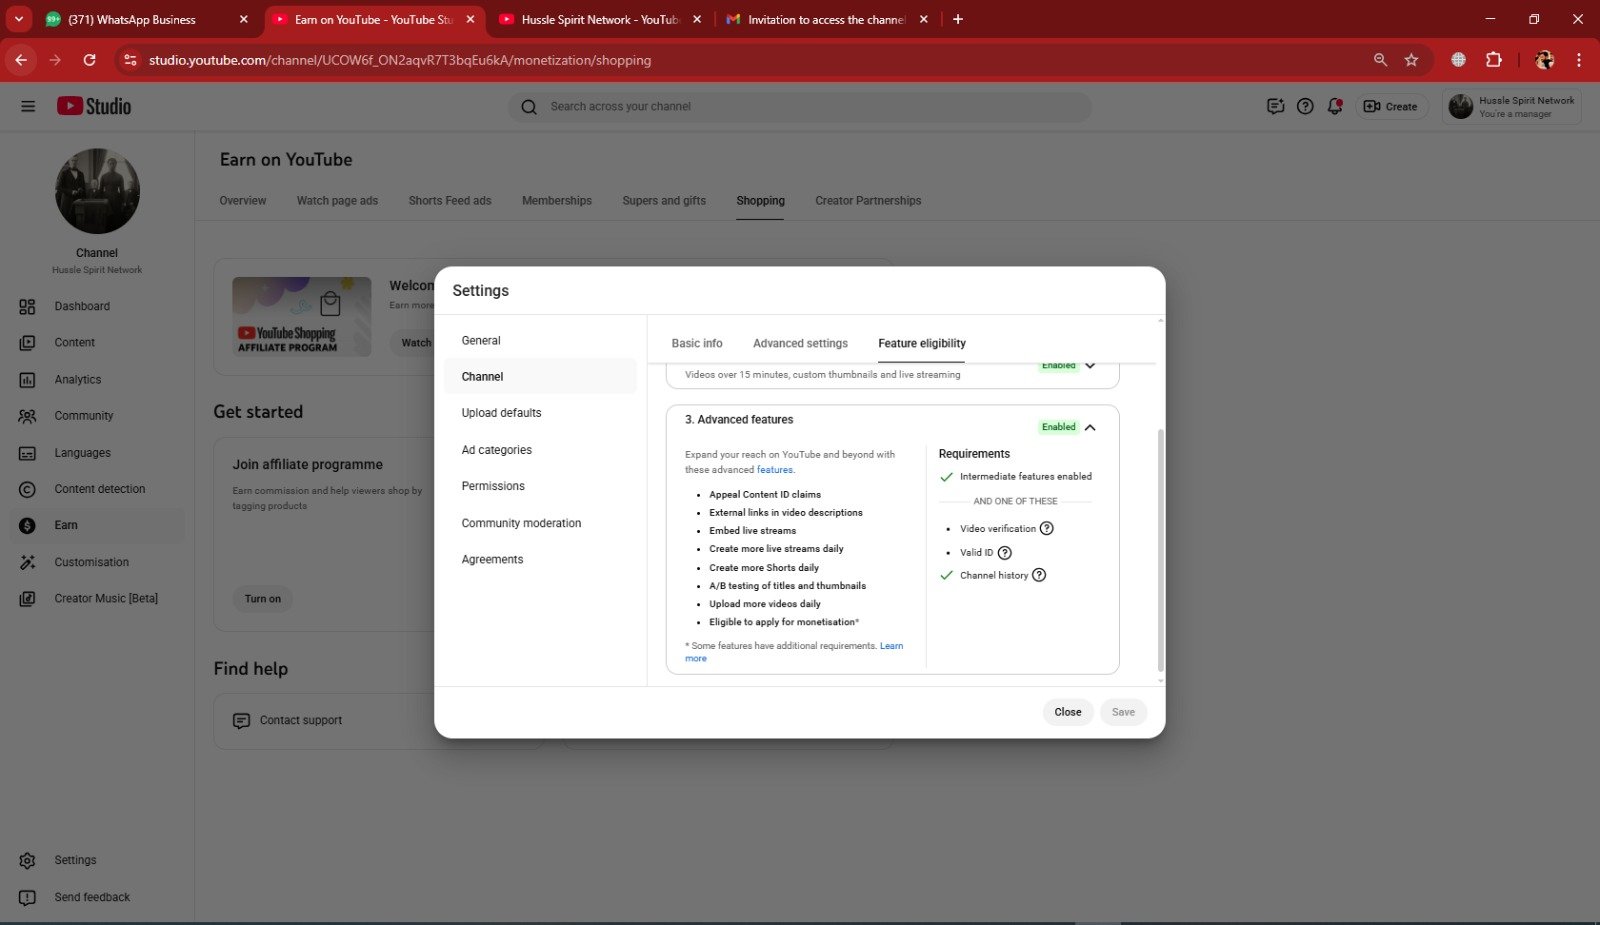Open Chrome extensions puzzle icon
The width and height of the screenshot is (1600, 925).
coord(1493,60)
